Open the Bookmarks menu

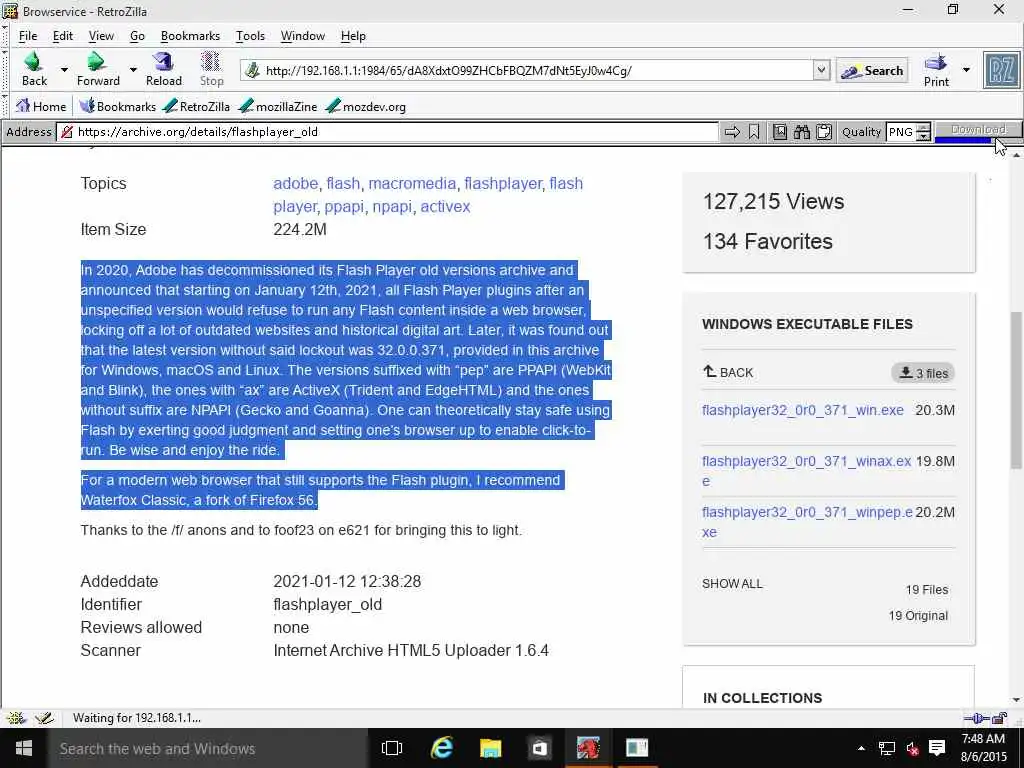tap(190, 36)
